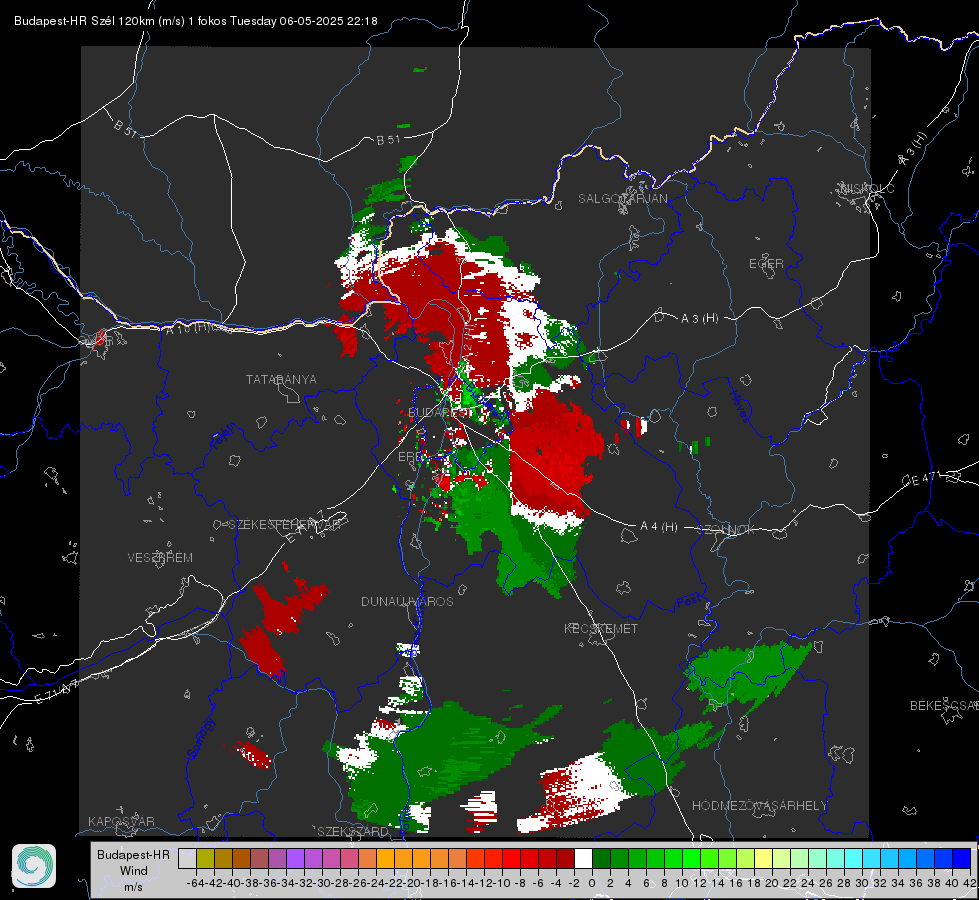Click the A 3 (H) label near Eger
Screen dimensions: 979x900
[699, 319]
